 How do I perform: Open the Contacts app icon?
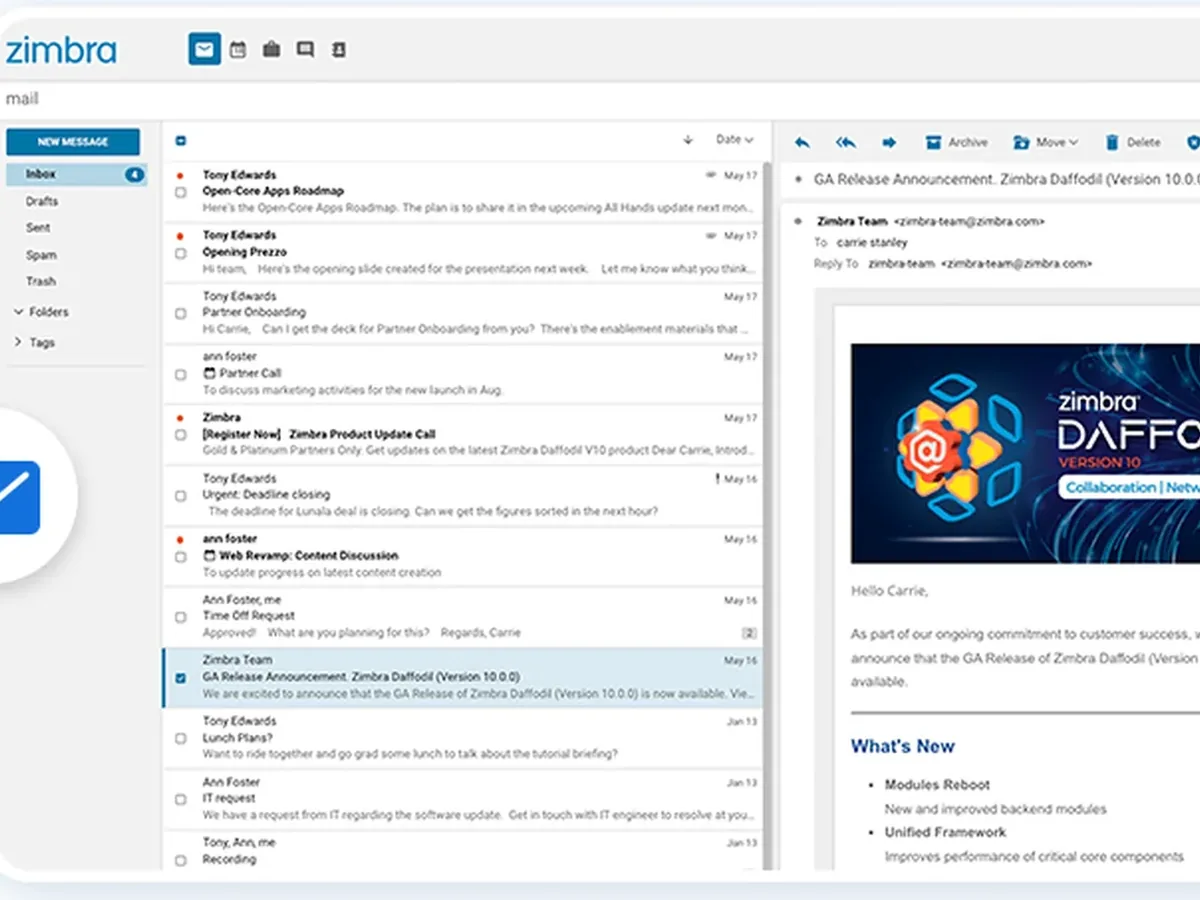click(339, 49)
